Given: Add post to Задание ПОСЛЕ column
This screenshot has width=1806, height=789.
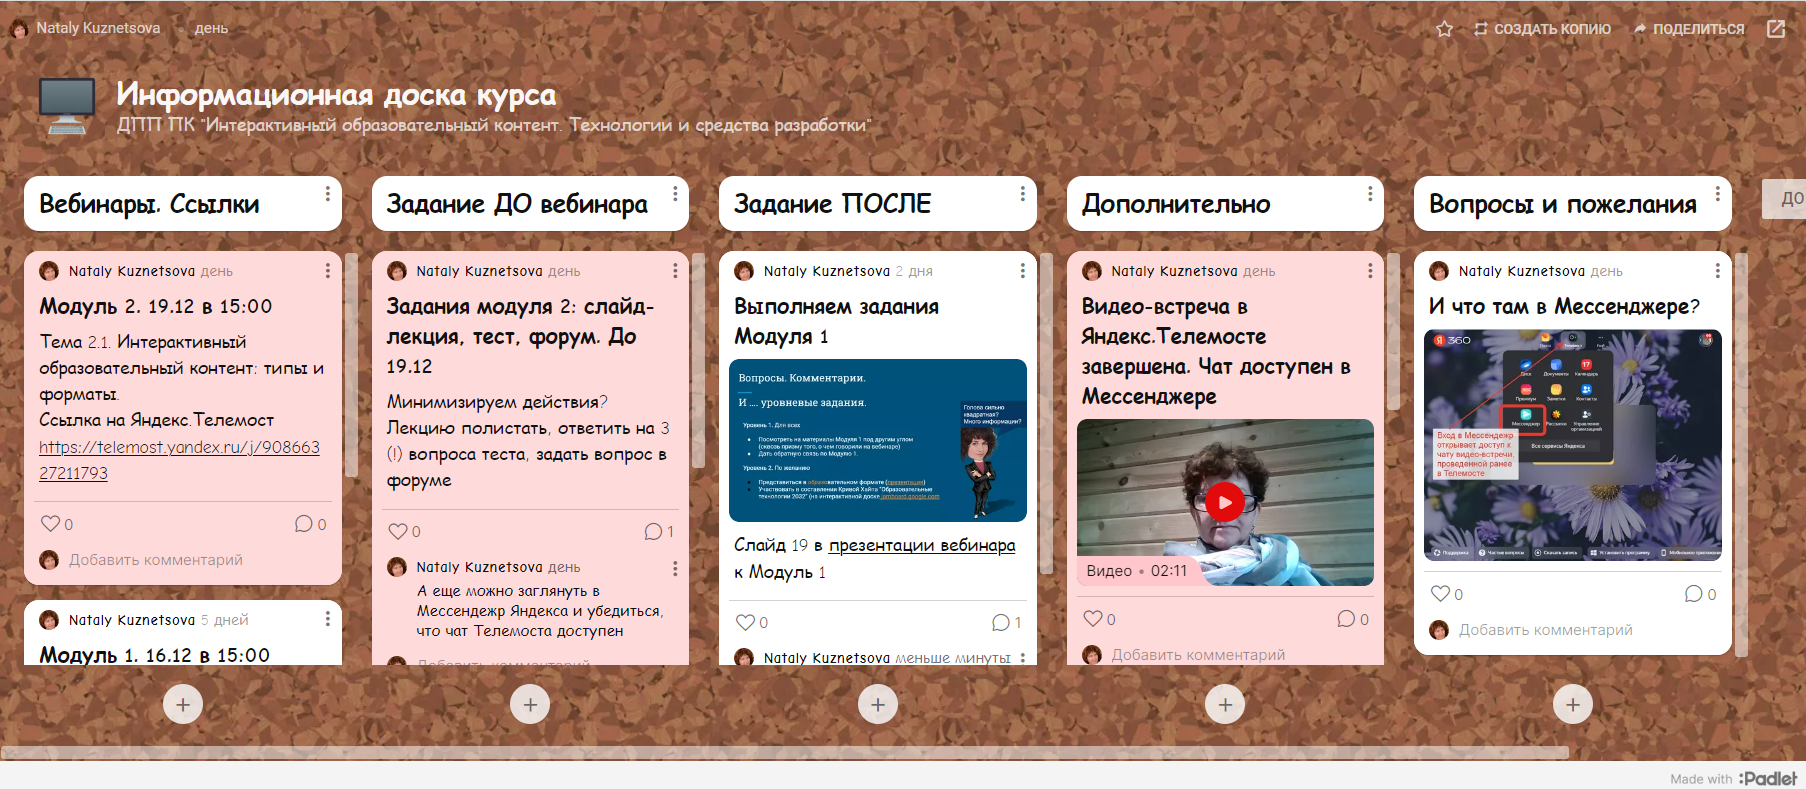Looking at the screenshot, I should pyautogui.click(x=878, y=705).
